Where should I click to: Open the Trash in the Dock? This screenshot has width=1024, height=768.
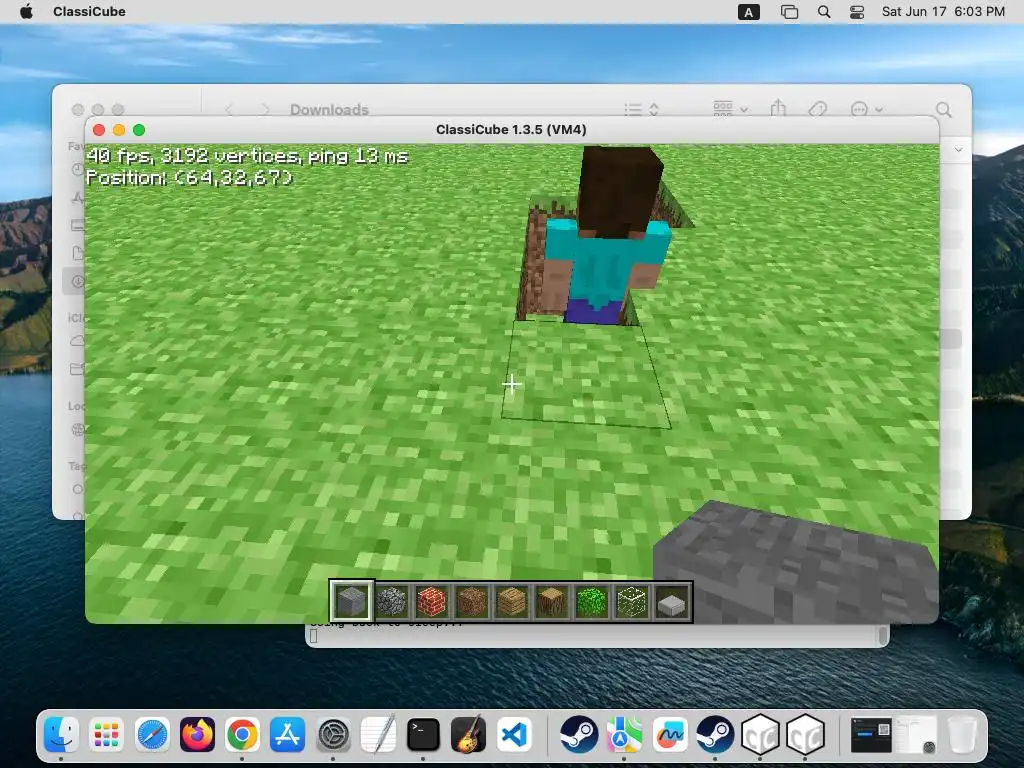tap(962, 735)
